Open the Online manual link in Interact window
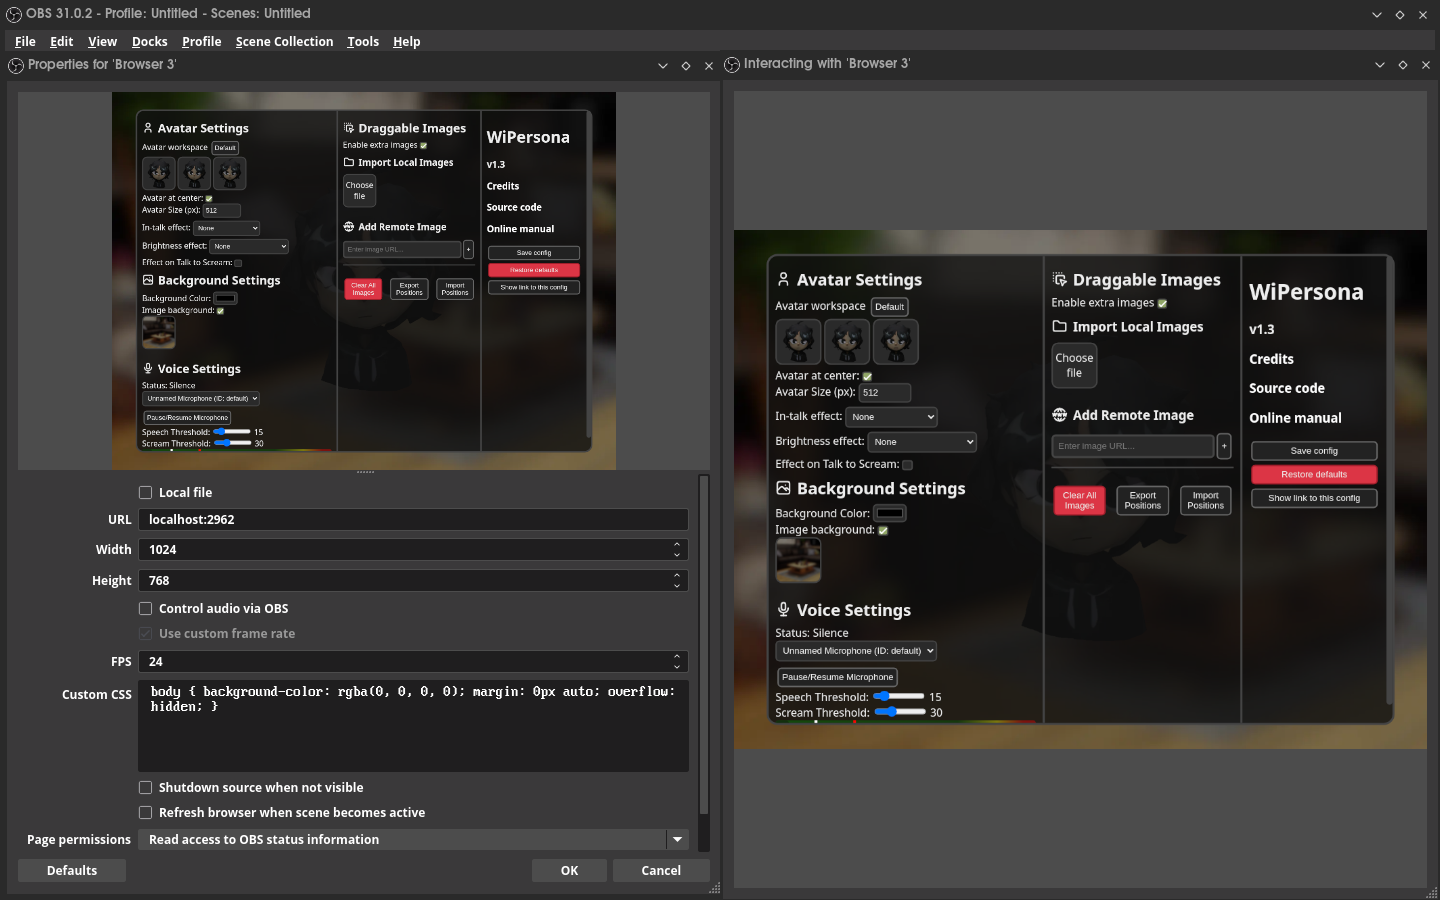The height and width of the screenshot is (900, 1440). (1296, 418)
